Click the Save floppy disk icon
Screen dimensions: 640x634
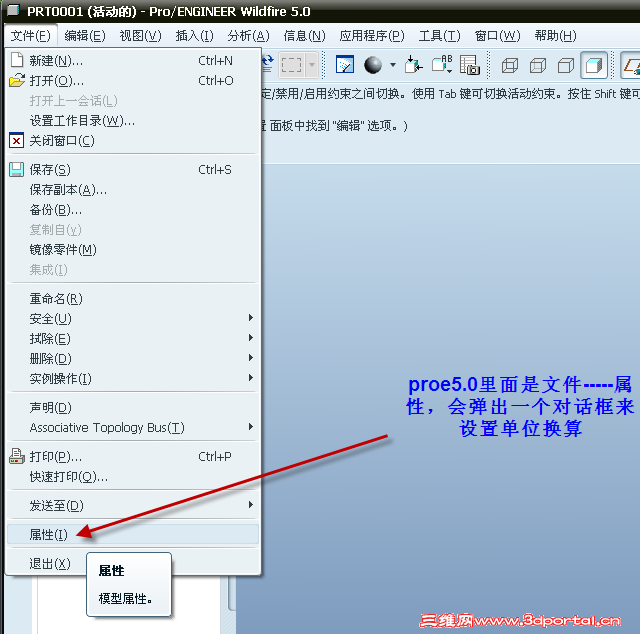pos(16,169)
